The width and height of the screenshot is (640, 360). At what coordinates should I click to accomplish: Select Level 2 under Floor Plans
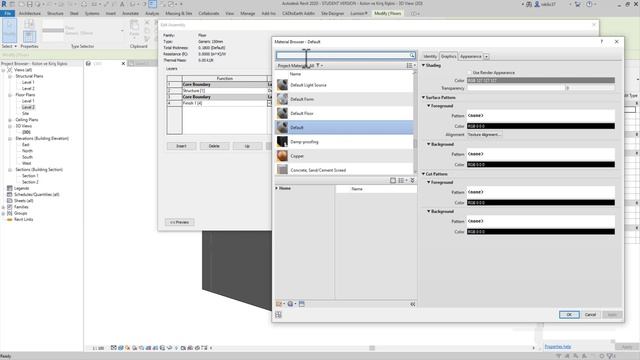click(x=28, y=107)
